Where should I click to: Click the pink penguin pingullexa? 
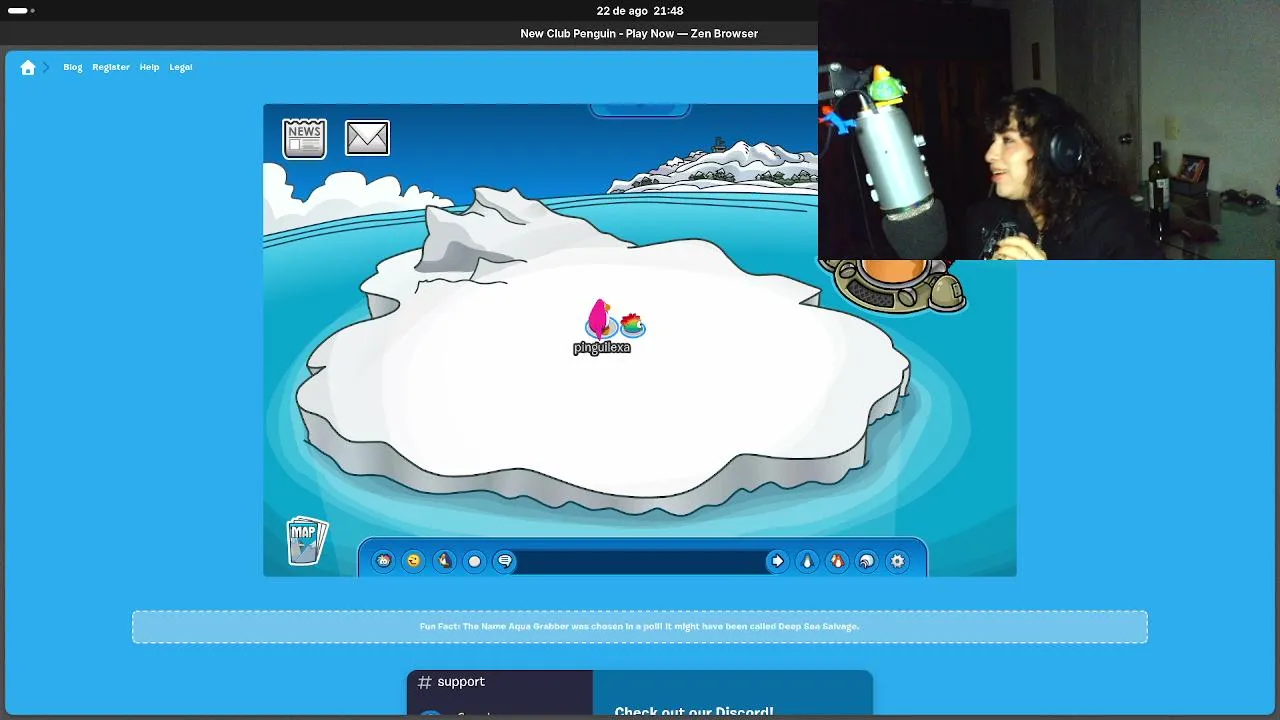click(600, 319)
